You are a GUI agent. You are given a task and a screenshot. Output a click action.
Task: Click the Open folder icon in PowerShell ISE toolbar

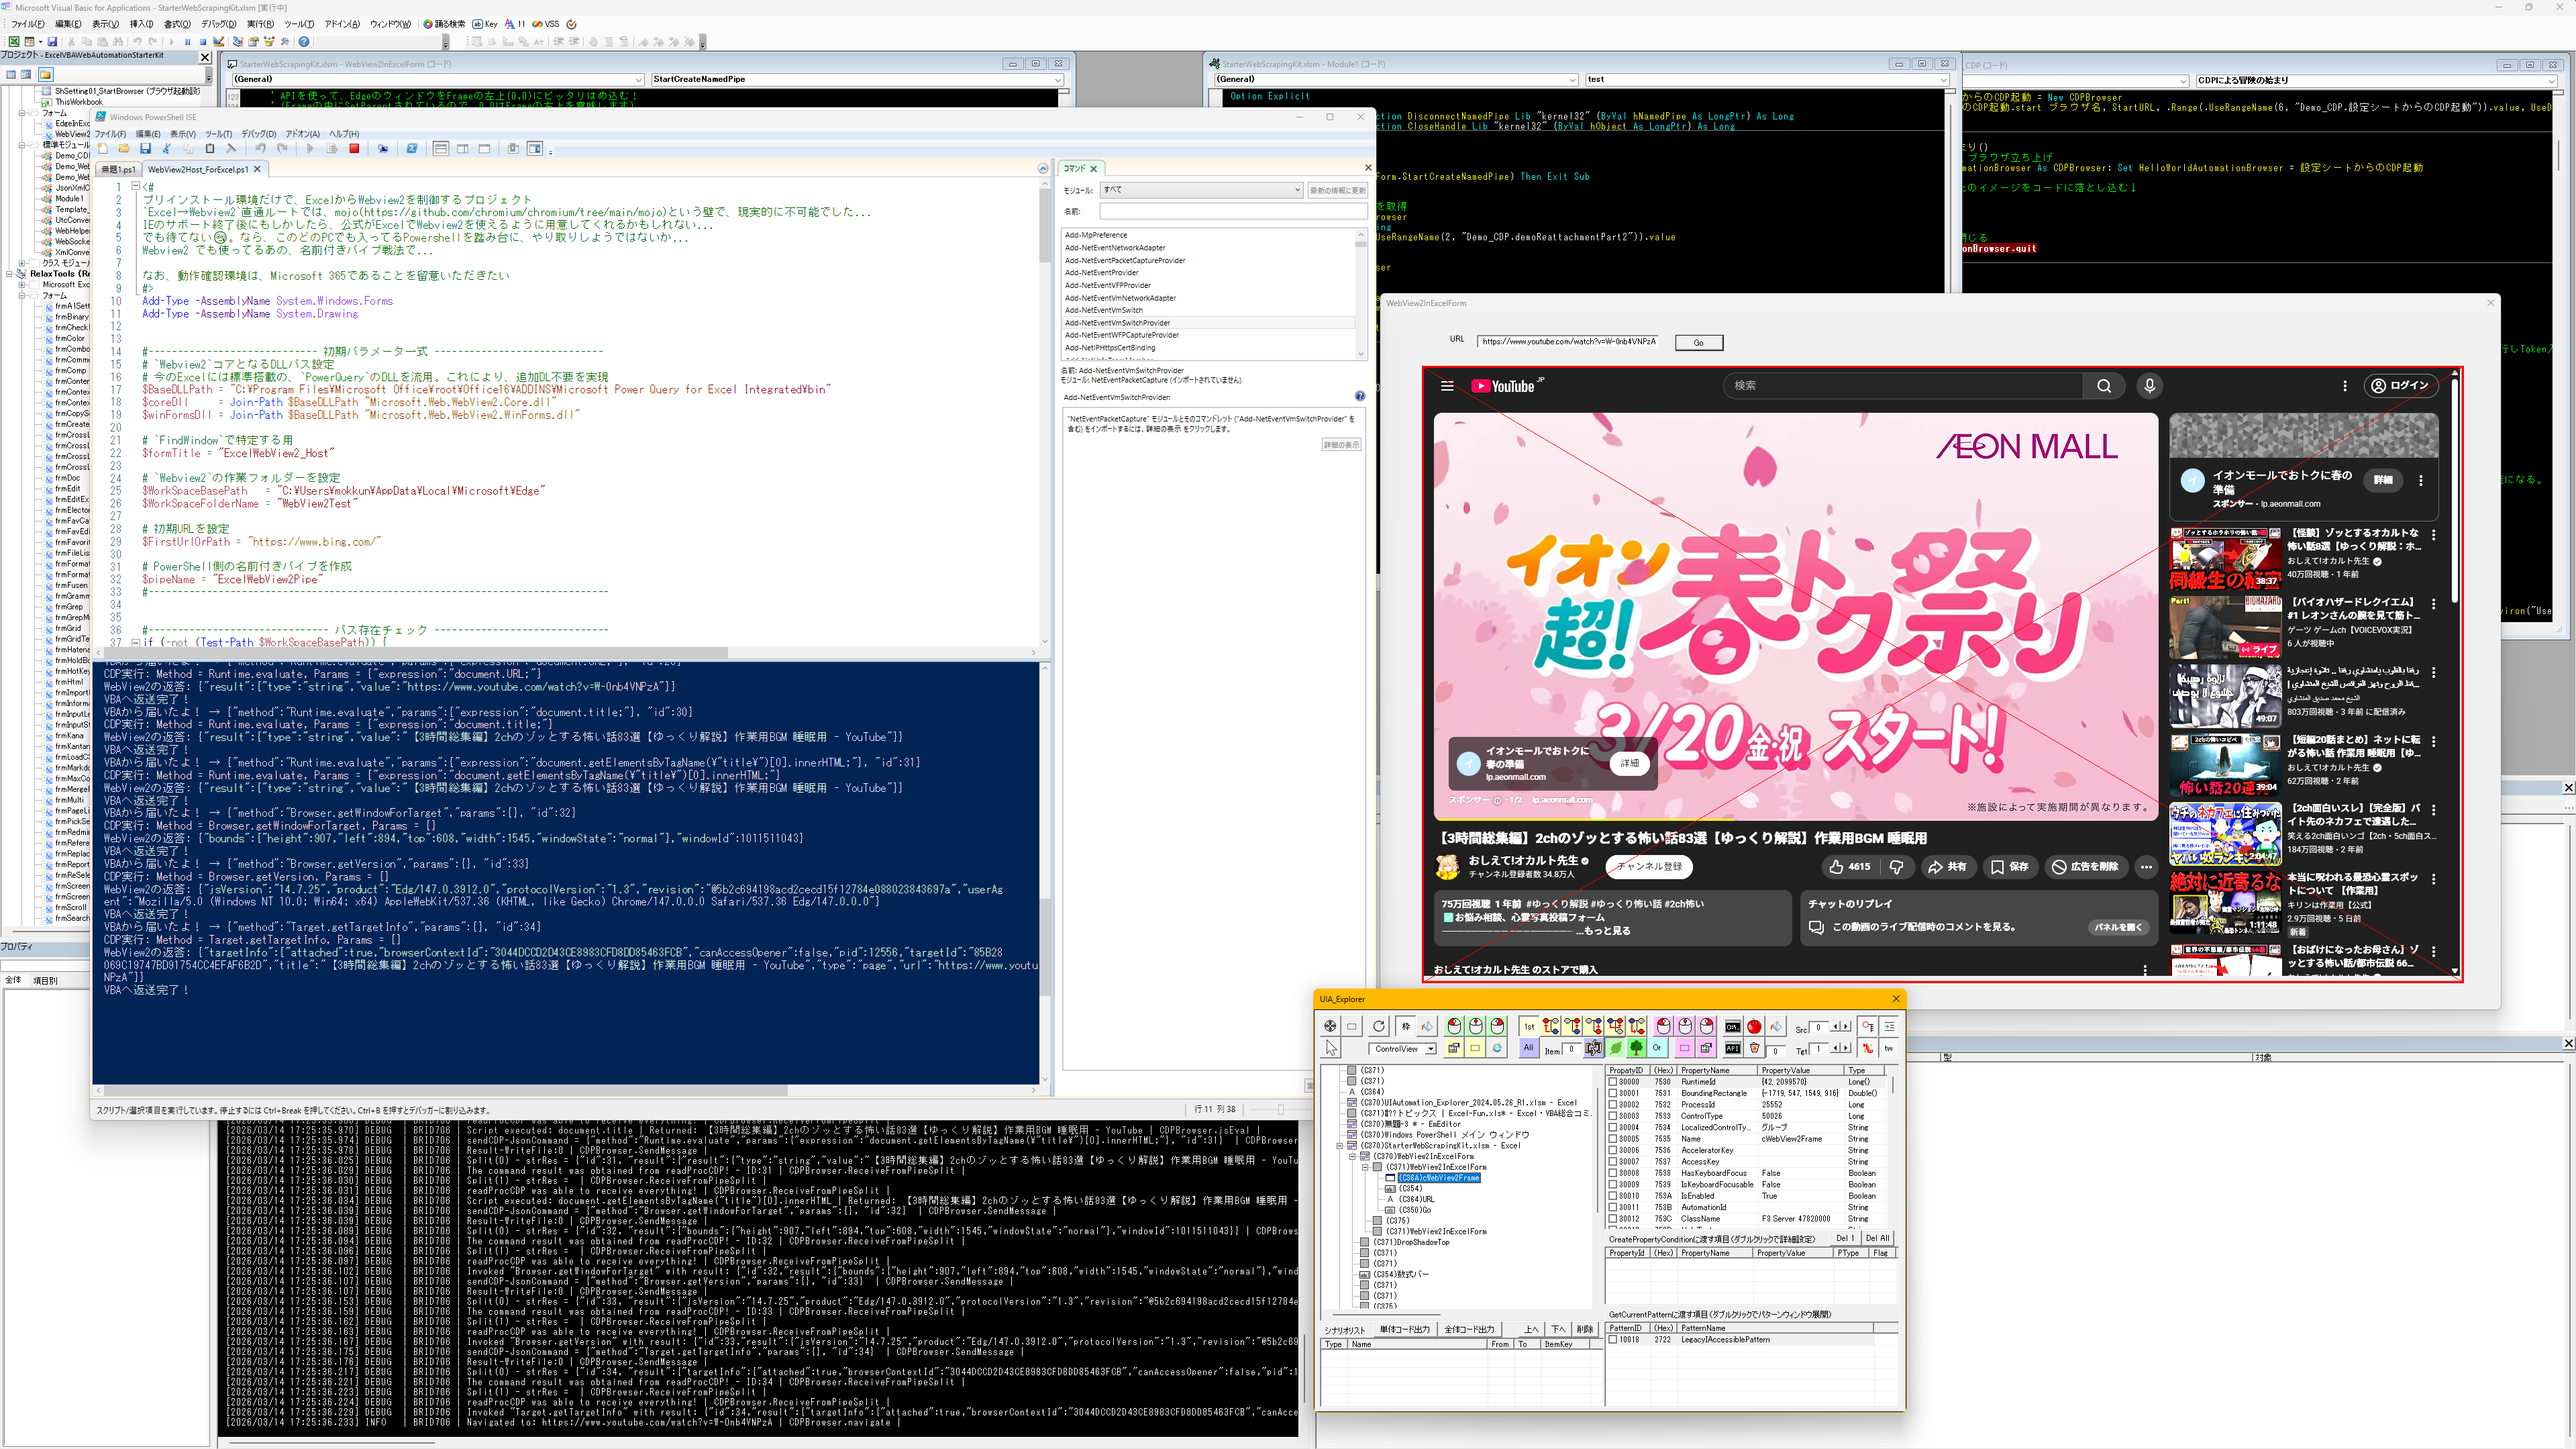point(124,149)
